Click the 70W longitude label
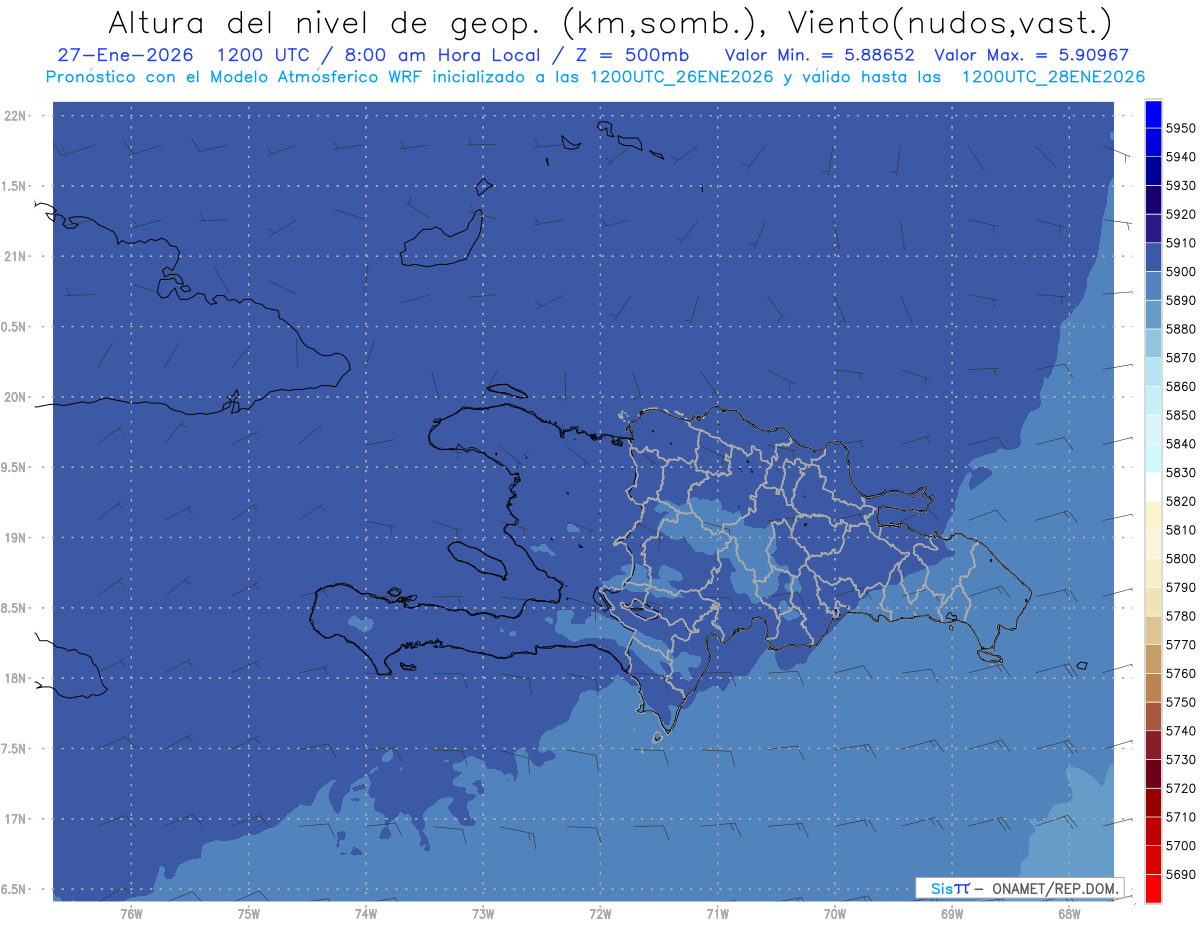 (x=834, y=912)
